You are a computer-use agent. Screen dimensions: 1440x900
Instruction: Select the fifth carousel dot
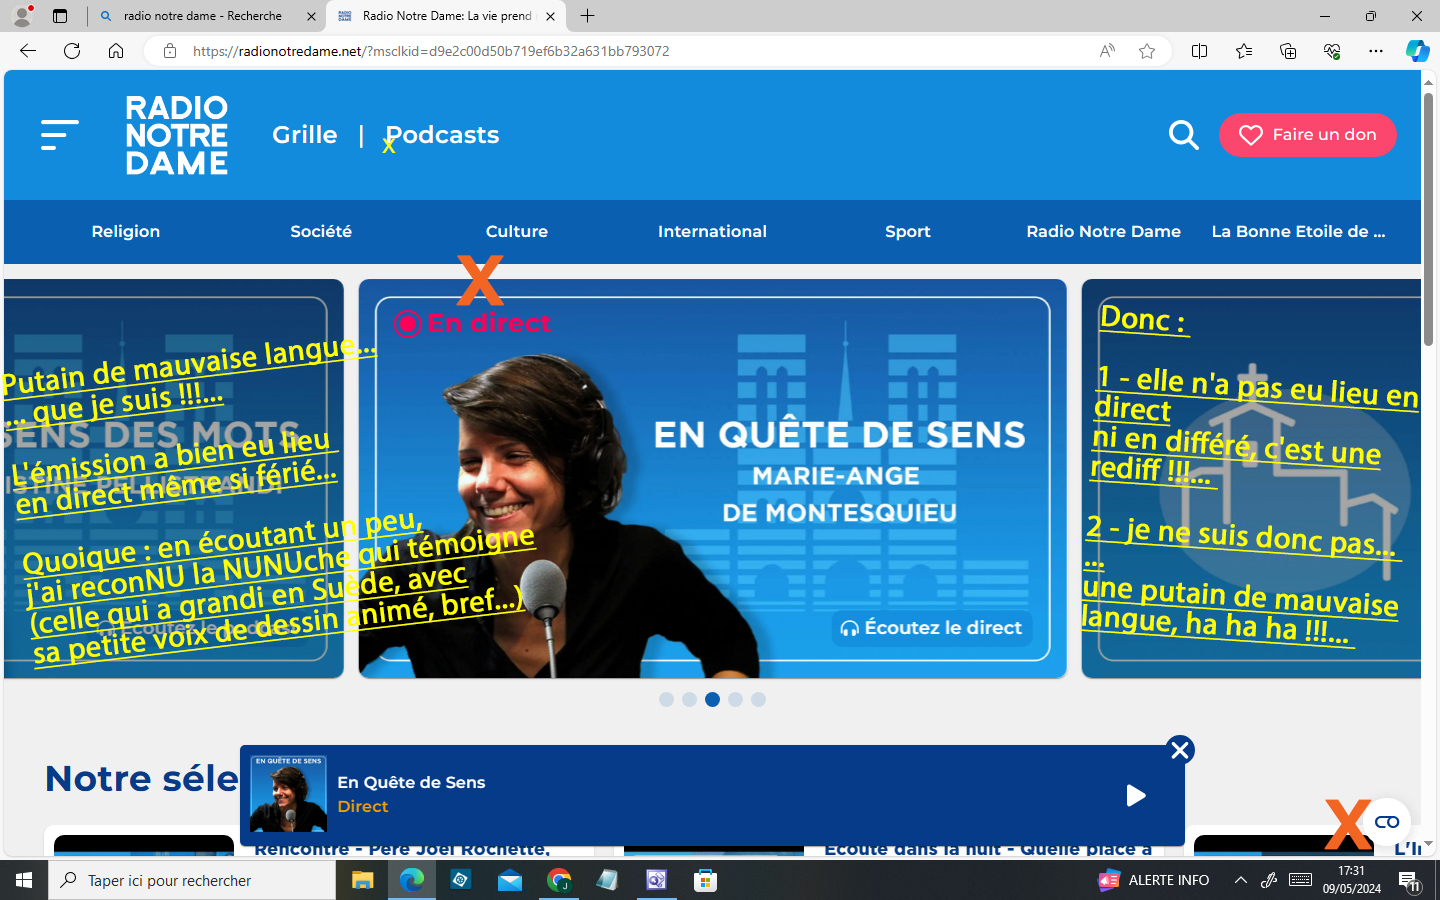(758, 700)
